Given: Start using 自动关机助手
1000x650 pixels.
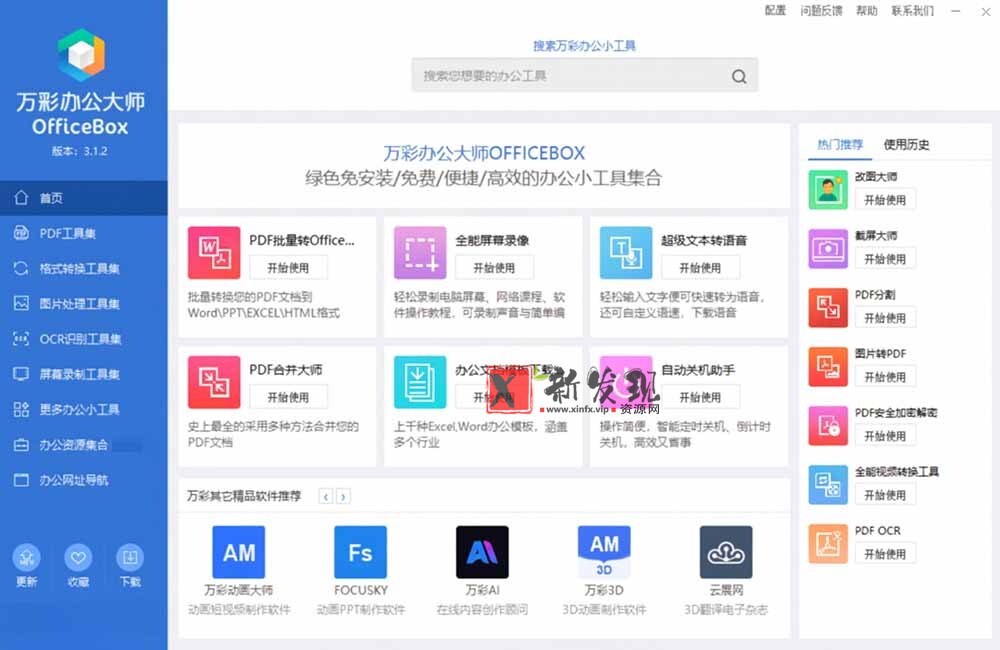Looking at the screenshot, I should (700, 397).
